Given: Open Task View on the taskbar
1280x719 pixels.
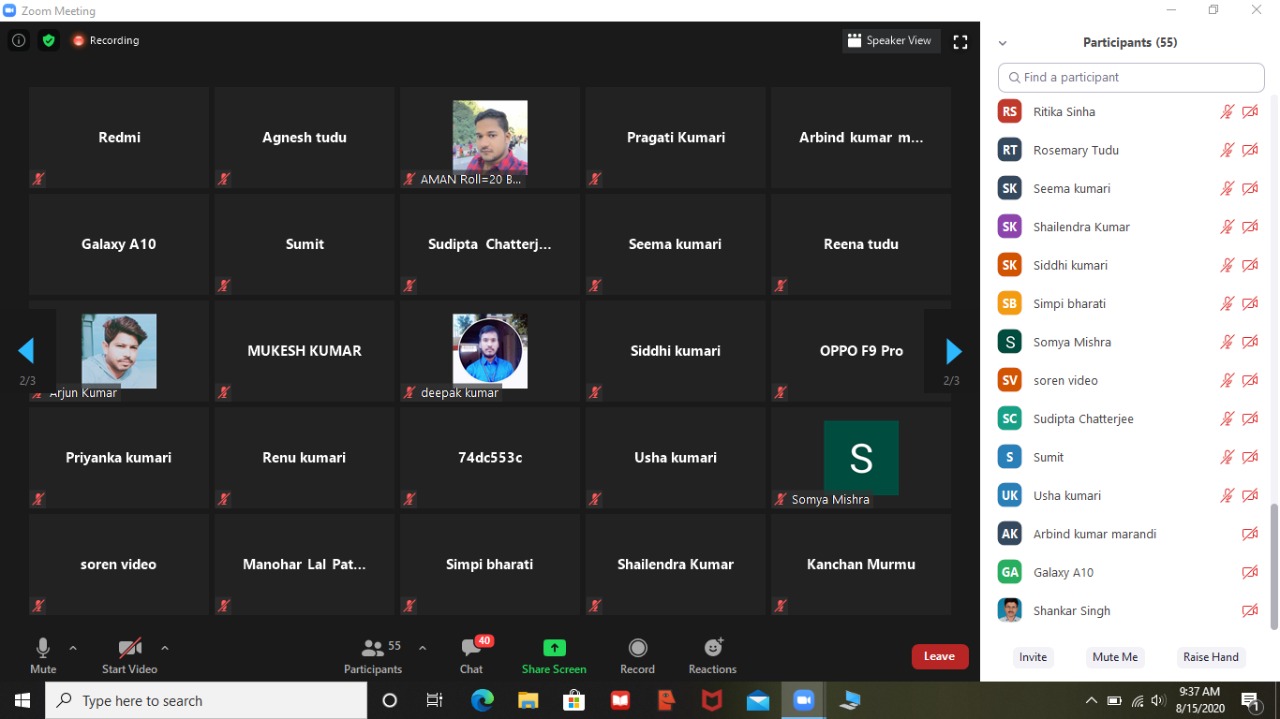Looking at the screenshot, I should (x=435, y=700).
